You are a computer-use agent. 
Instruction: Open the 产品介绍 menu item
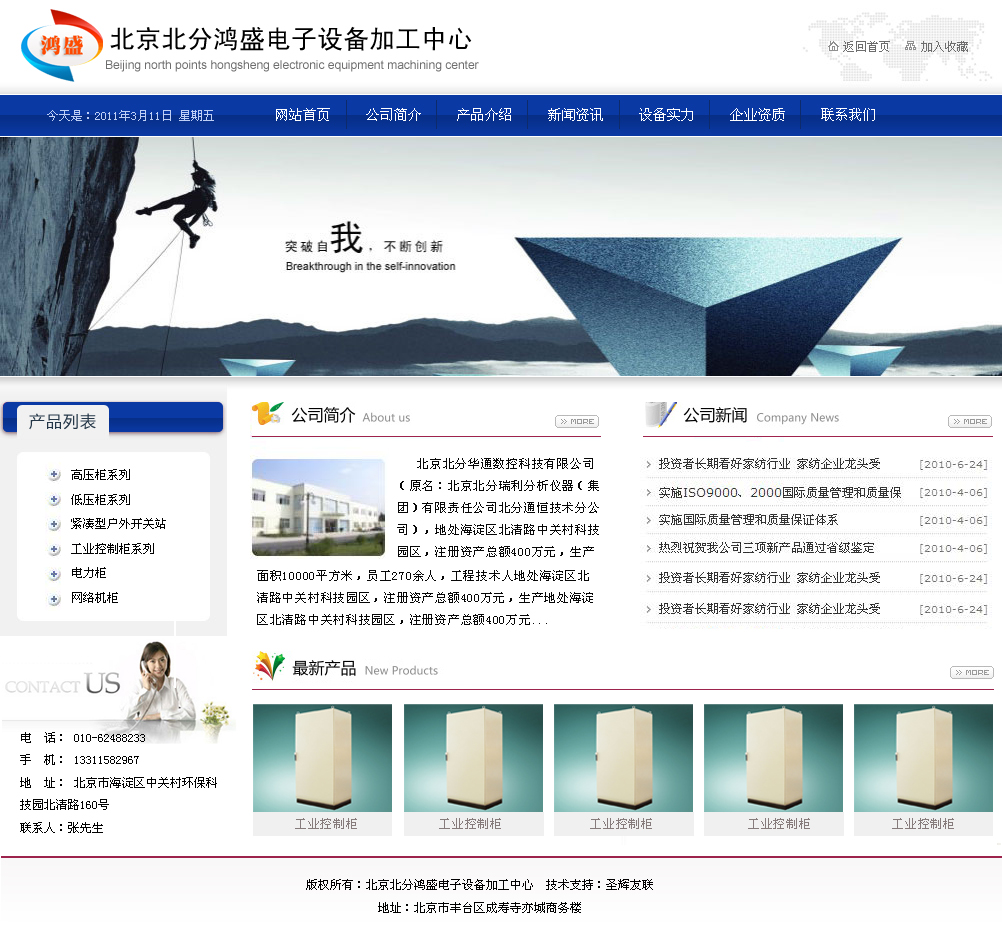pyautogui.click(x=483, y=114)
